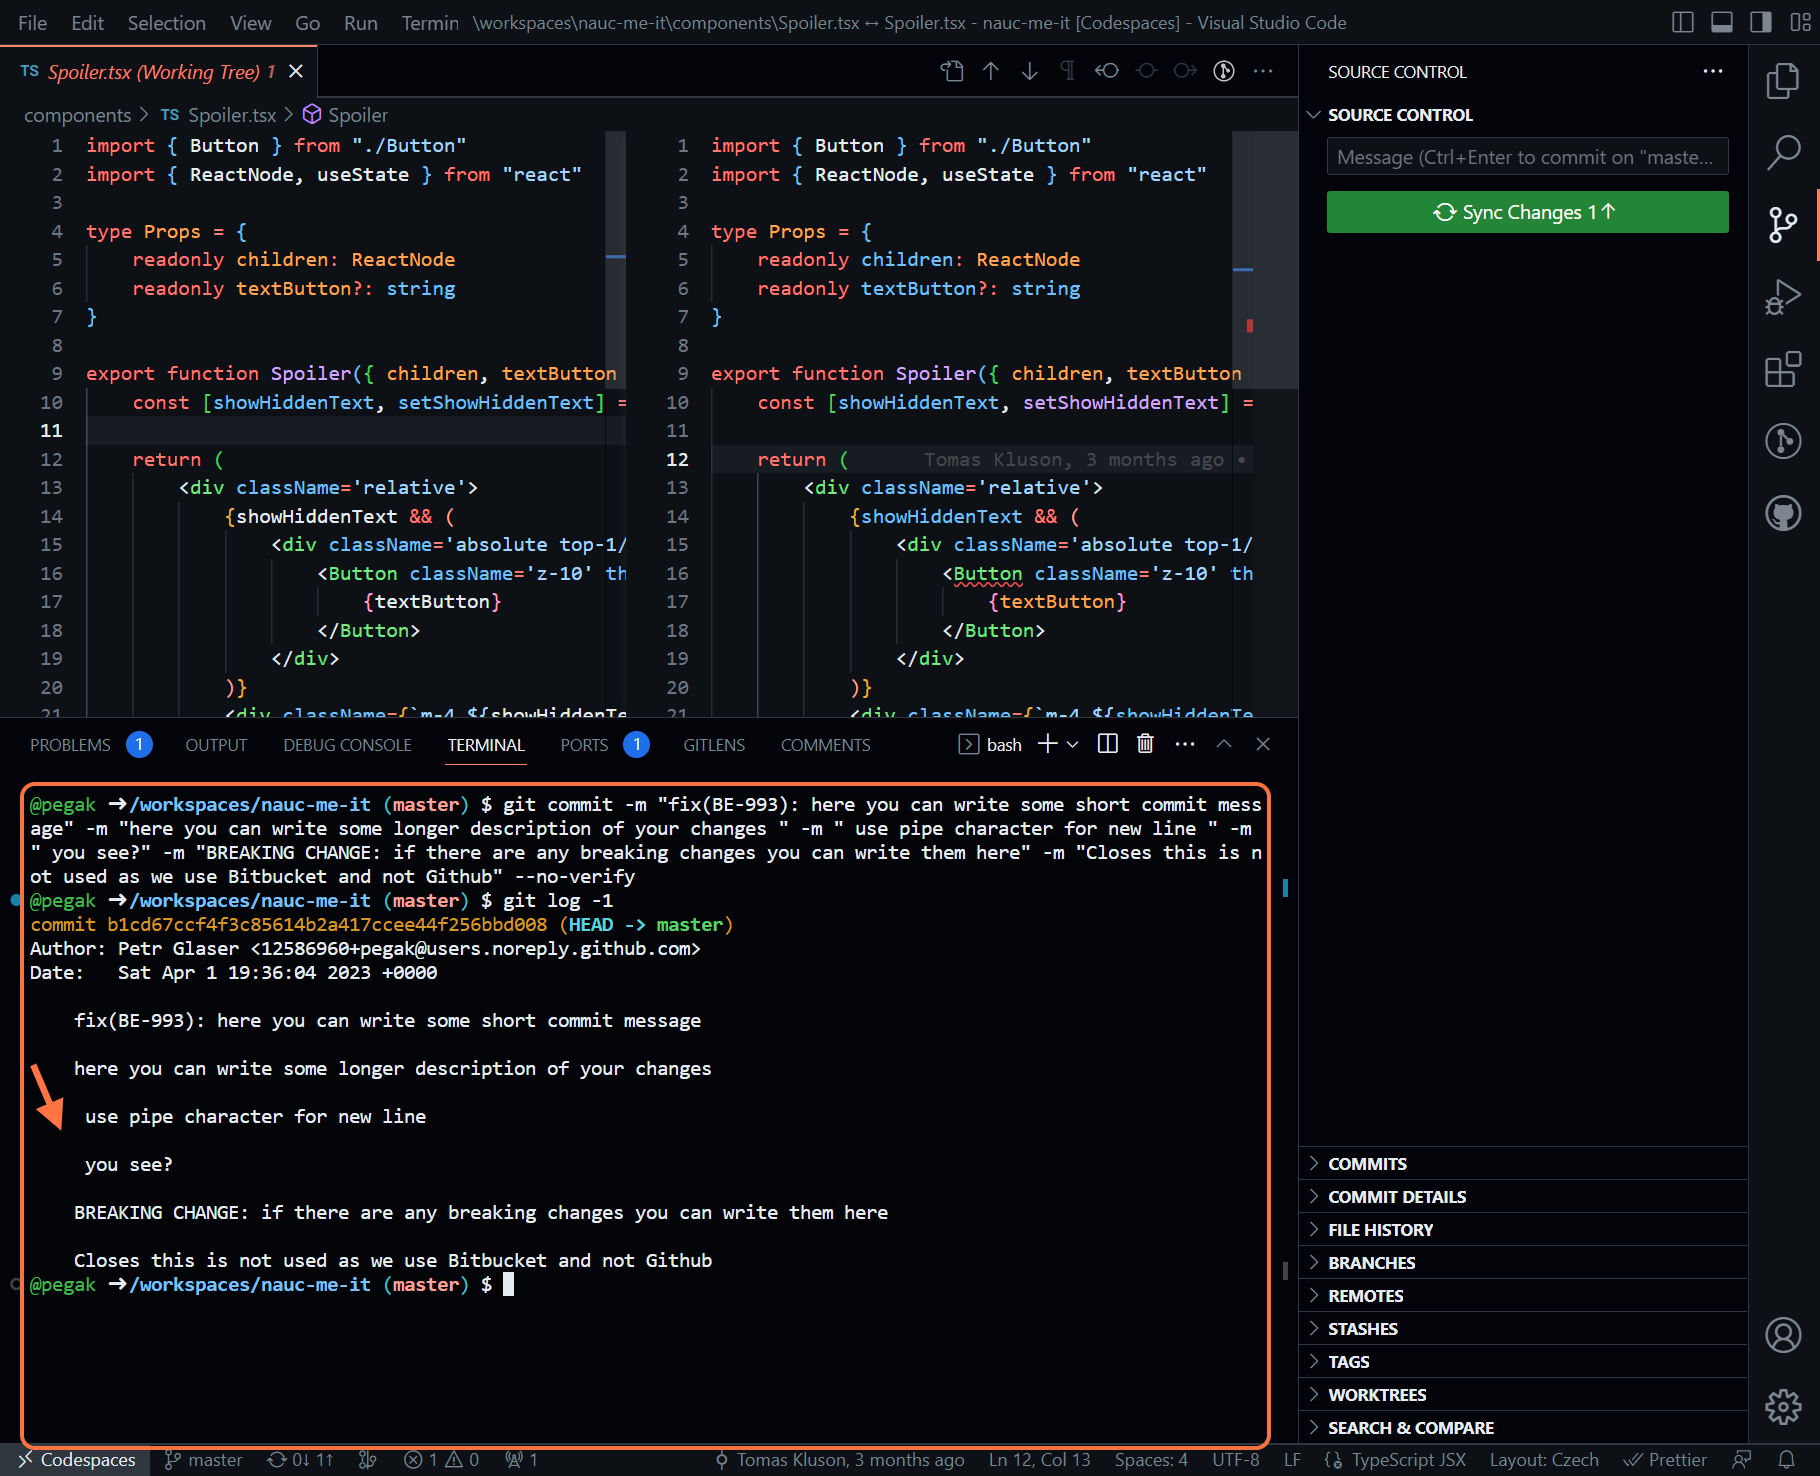Toggle the secondary side bar layout button
Viewport: 1820px width, 1476px height.
[x=1761, y=22]
